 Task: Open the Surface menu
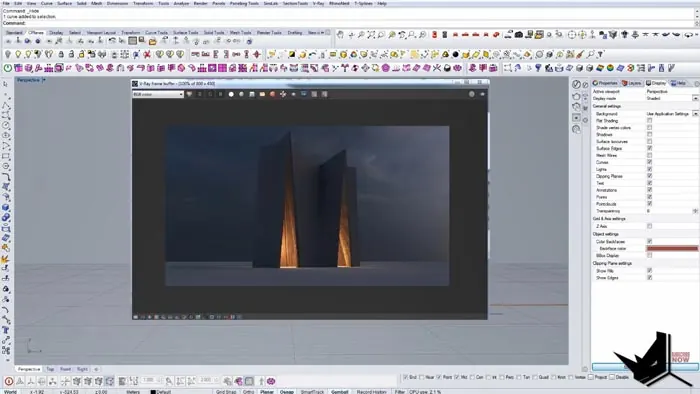point(64,3)
